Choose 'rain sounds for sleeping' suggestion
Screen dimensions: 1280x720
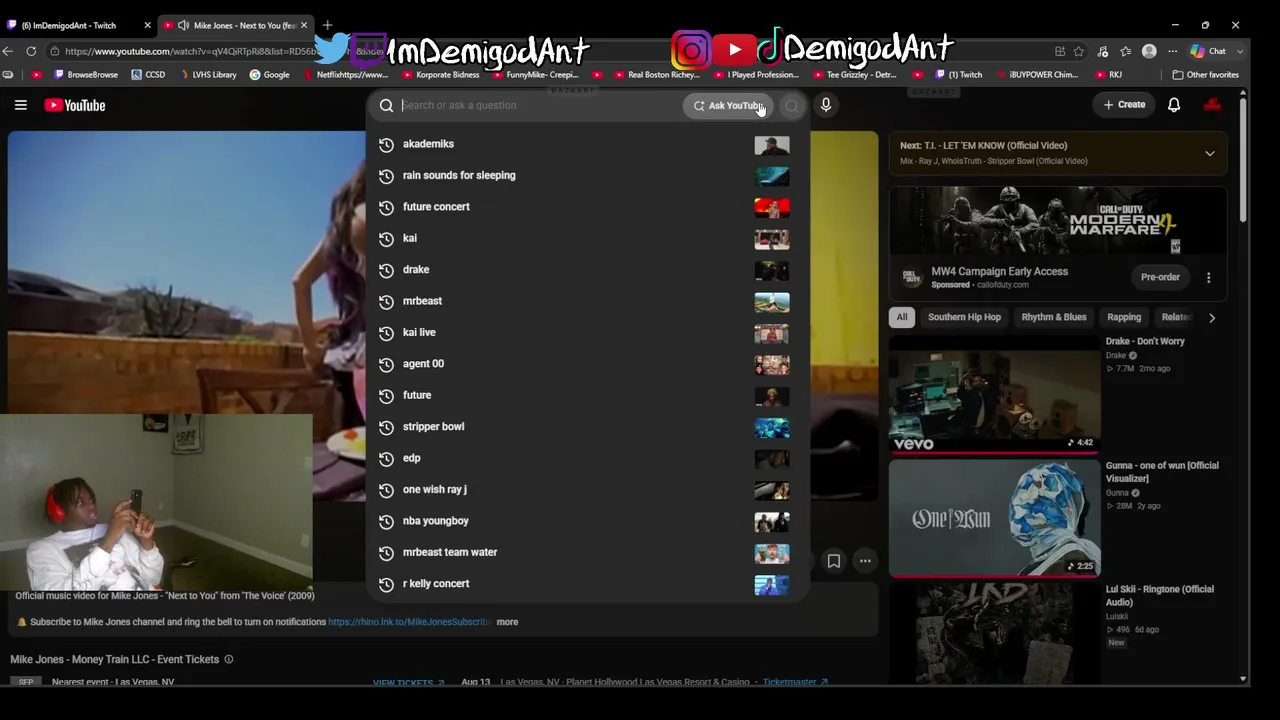coord(587,176)
